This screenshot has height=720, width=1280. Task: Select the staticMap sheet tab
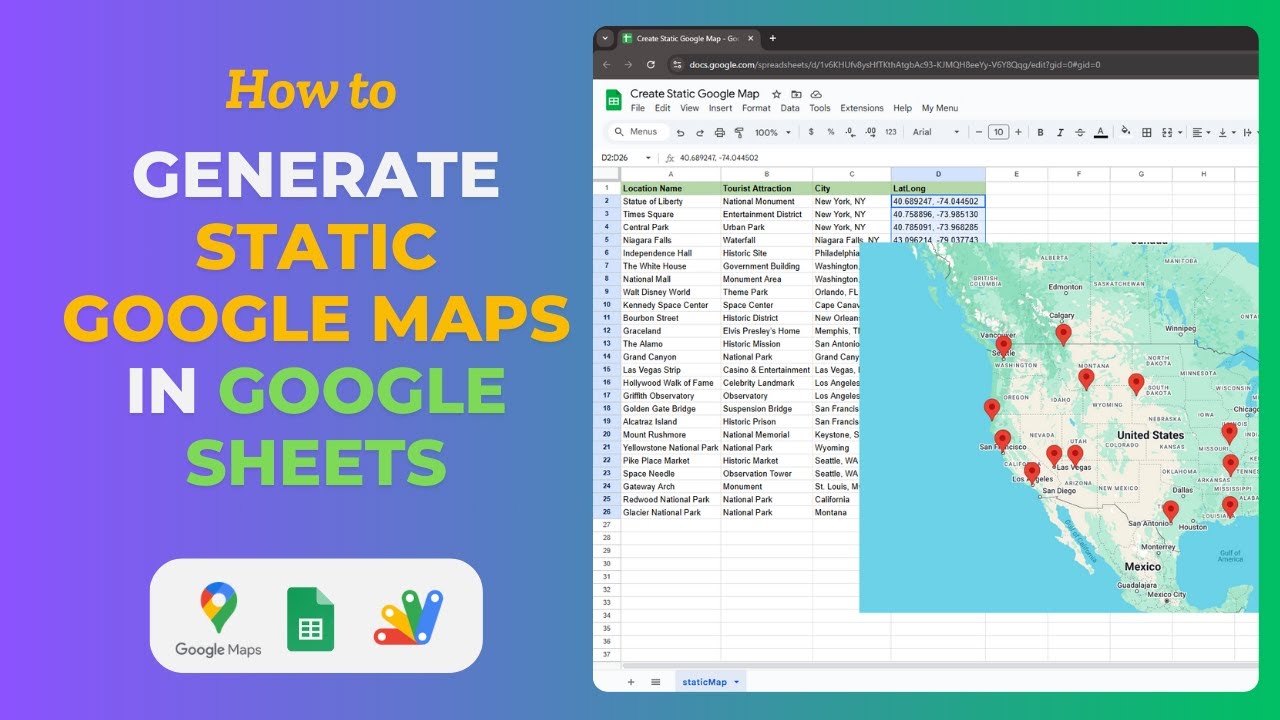(710, 682)
